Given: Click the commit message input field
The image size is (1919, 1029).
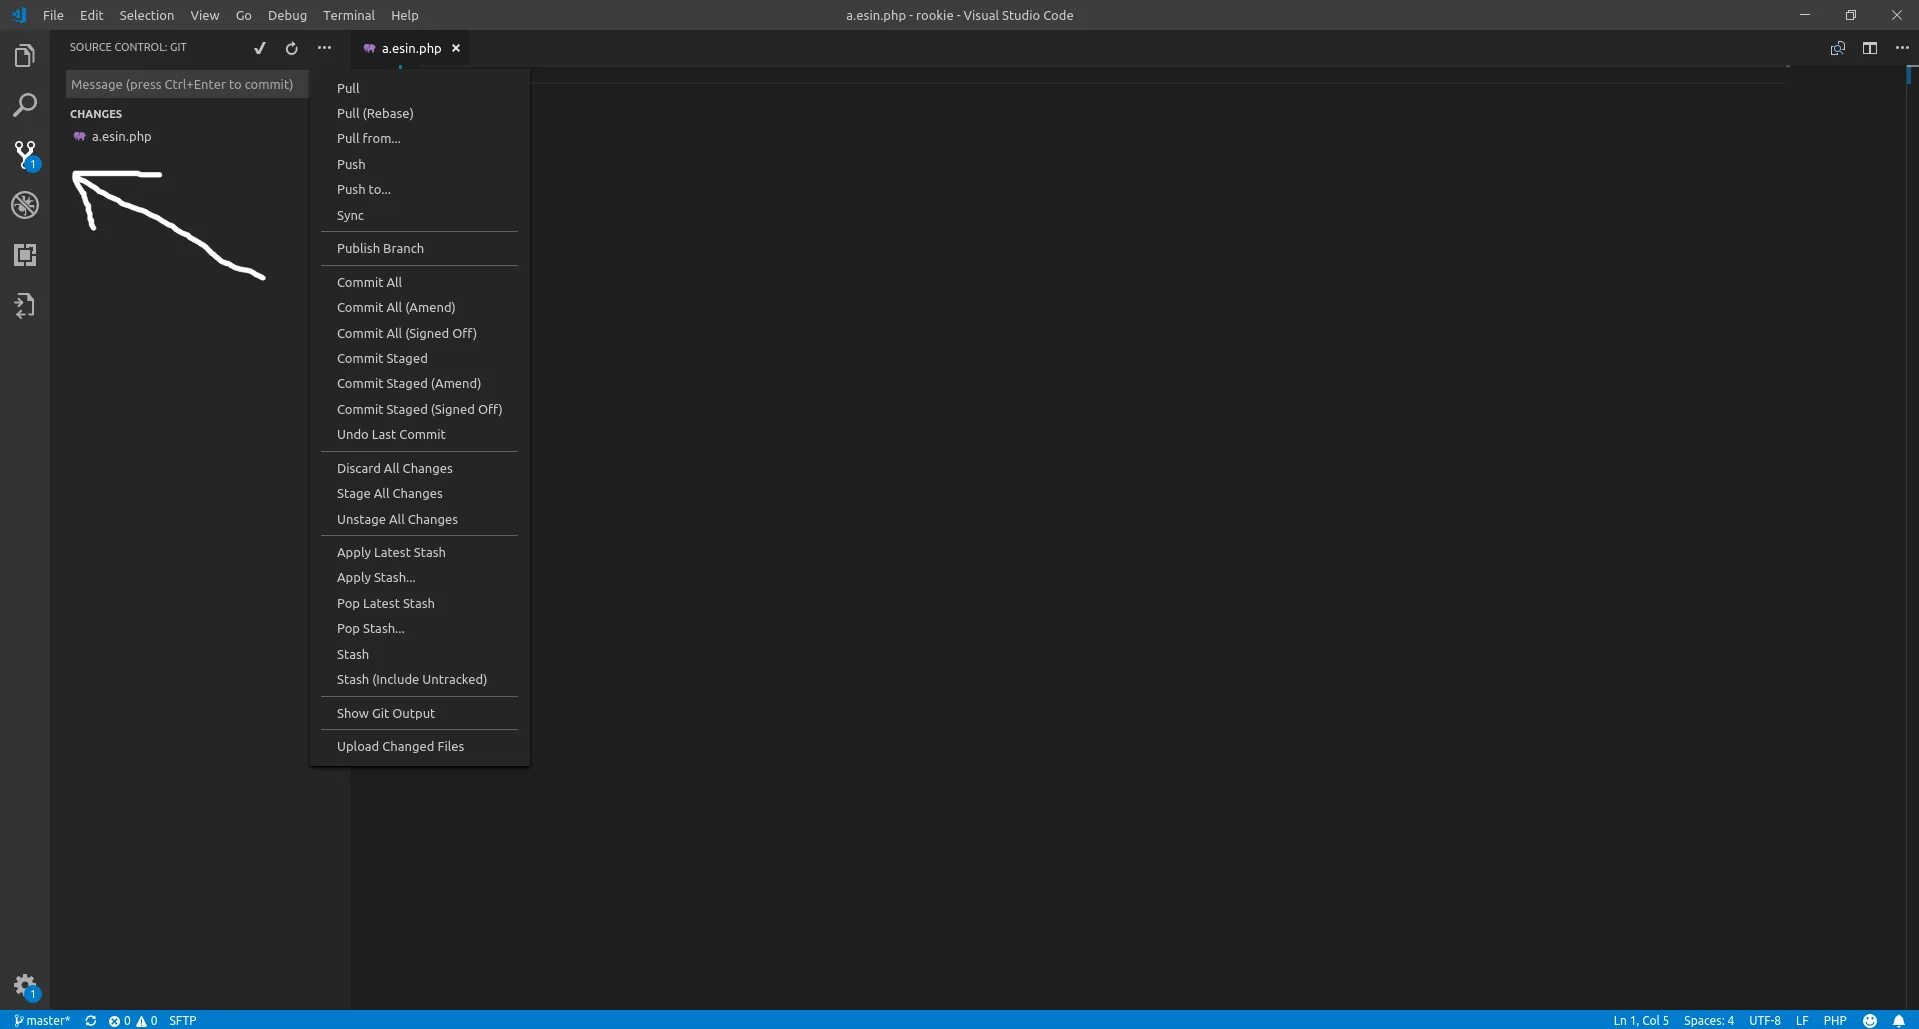Looking at the screenshot, I should (184, 84).
